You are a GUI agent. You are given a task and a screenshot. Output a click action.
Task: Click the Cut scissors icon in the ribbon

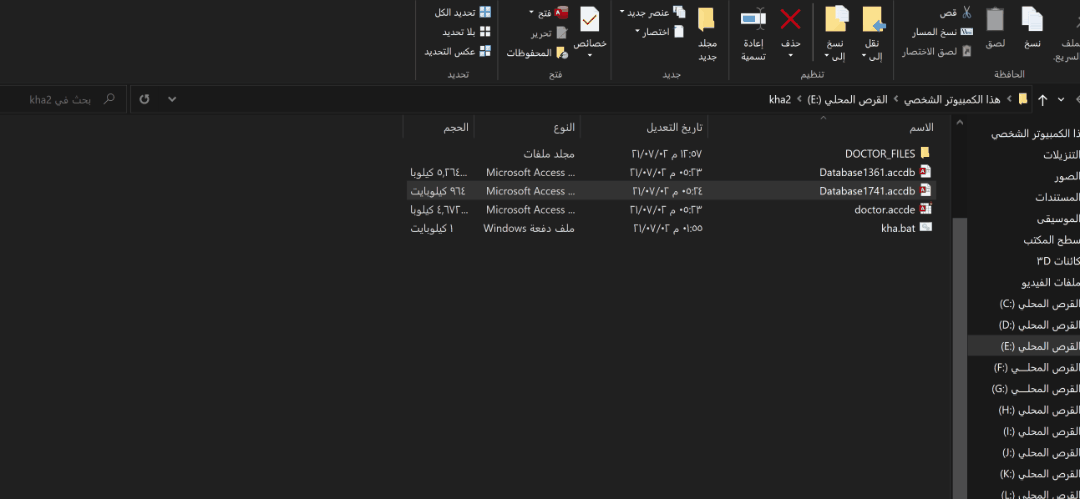click(x=966, y=12)
